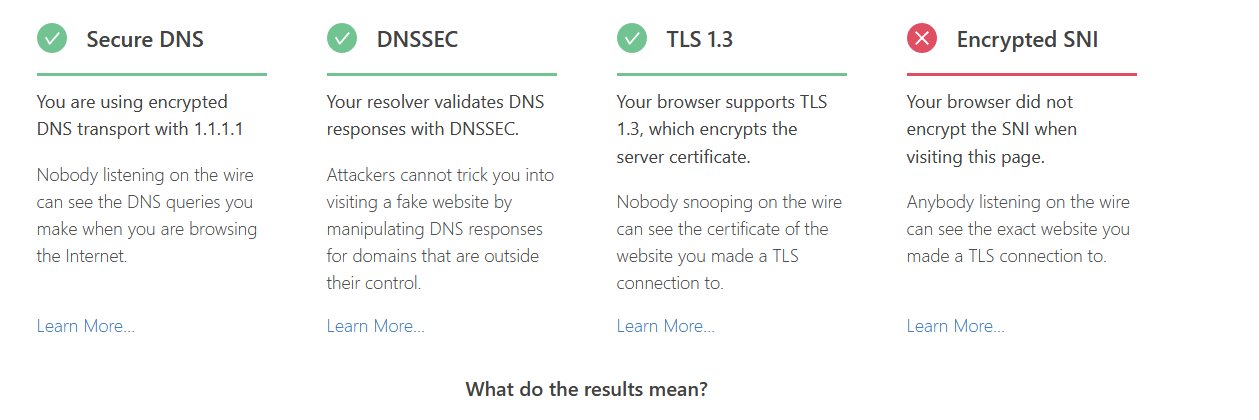
Task: Open the Learn More link under DNSSEC
Action: [x=376, y=326]
